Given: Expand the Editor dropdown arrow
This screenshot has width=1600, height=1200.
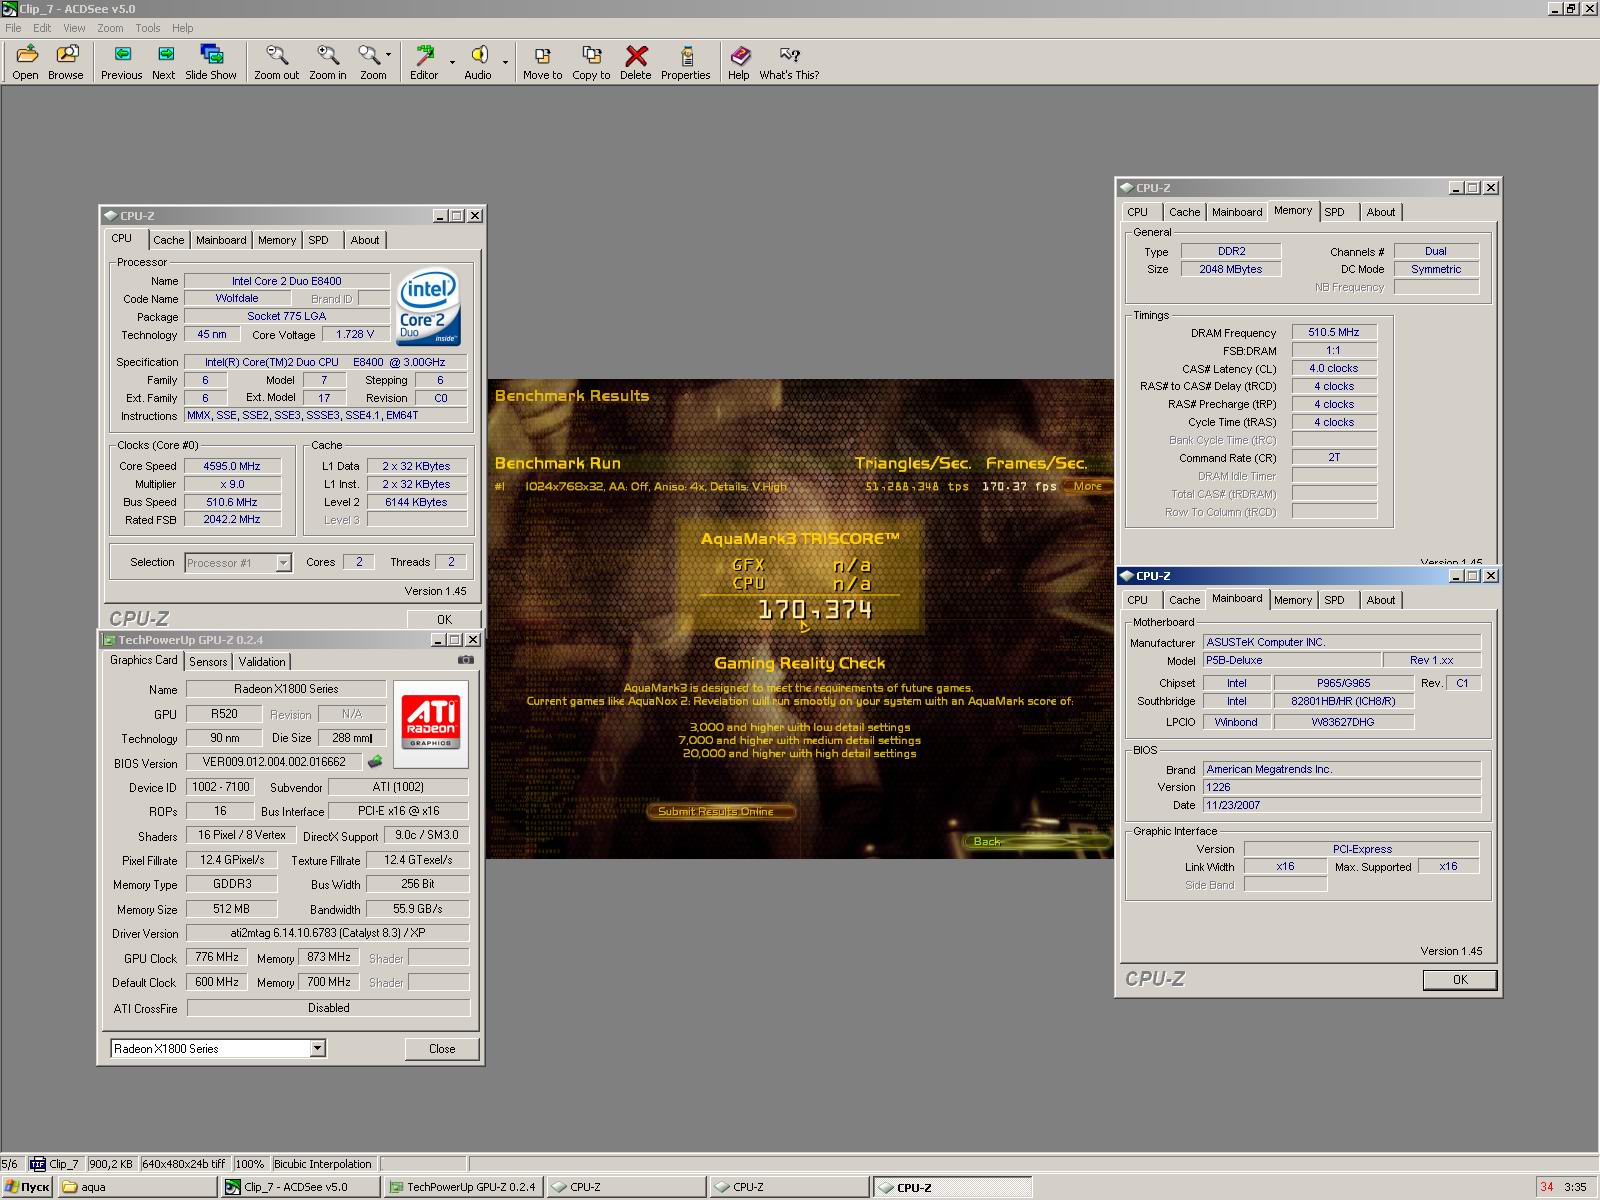Looking at the screenshot, I should [452, 62].
